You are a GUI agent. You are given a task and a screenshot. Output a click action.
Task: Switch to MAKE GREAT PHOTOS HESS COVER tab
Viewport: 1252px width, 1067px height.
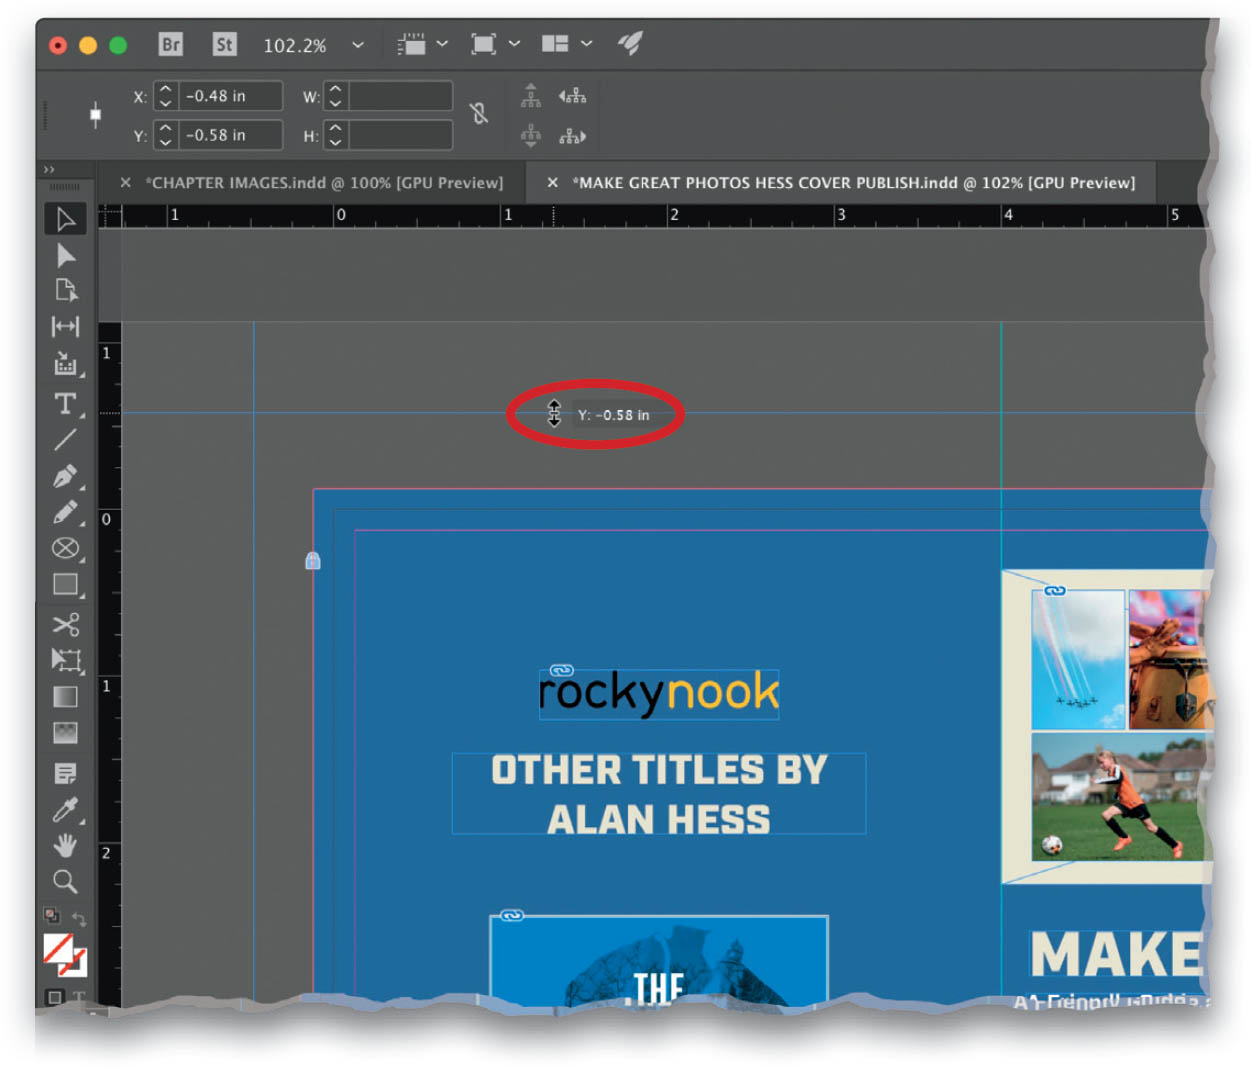854,183
